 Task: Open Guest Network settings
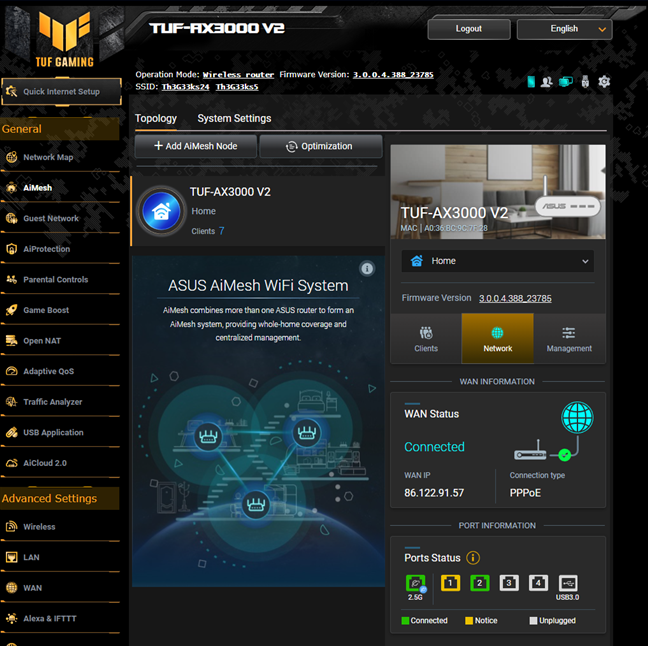51,218
